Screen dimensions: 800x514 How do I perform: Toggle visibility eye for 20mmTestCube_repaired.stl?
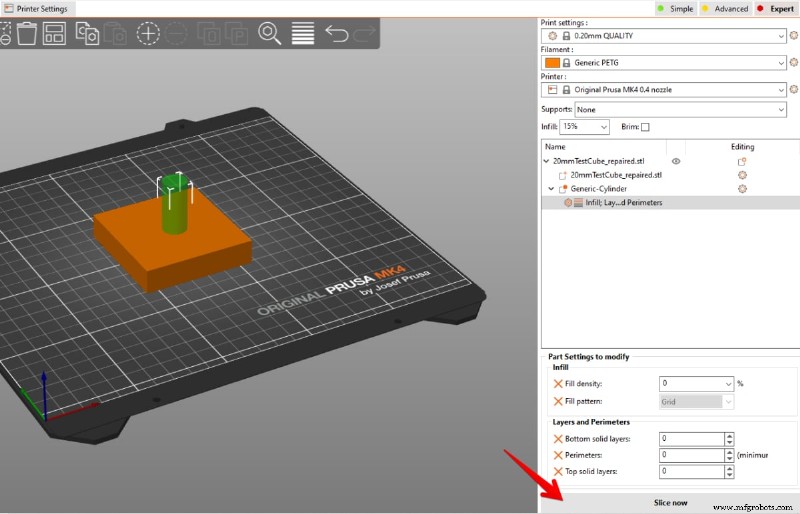pos(676,161)
